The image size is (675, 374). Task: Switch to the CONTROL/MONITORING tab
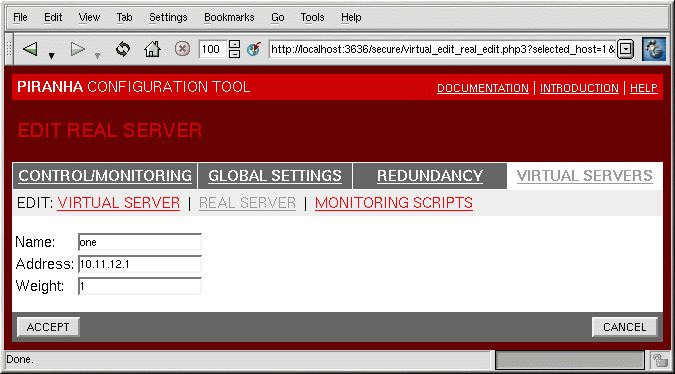[x=105, y=176]
